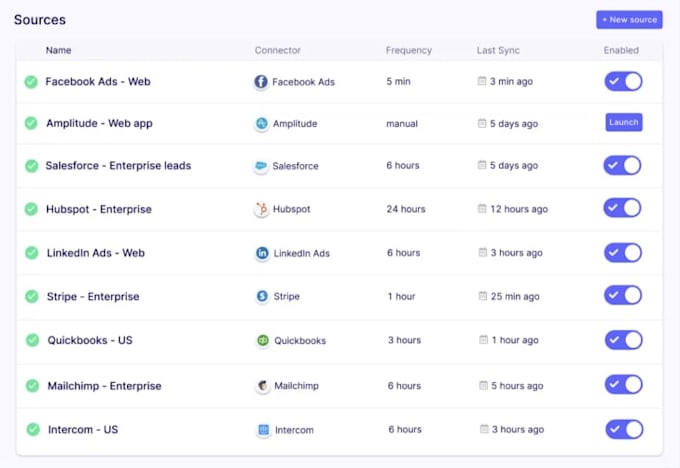The image size is (680, 468).
Task: Click green status check for Hubspot - Enterprise
Action: (x=31, y=209)
